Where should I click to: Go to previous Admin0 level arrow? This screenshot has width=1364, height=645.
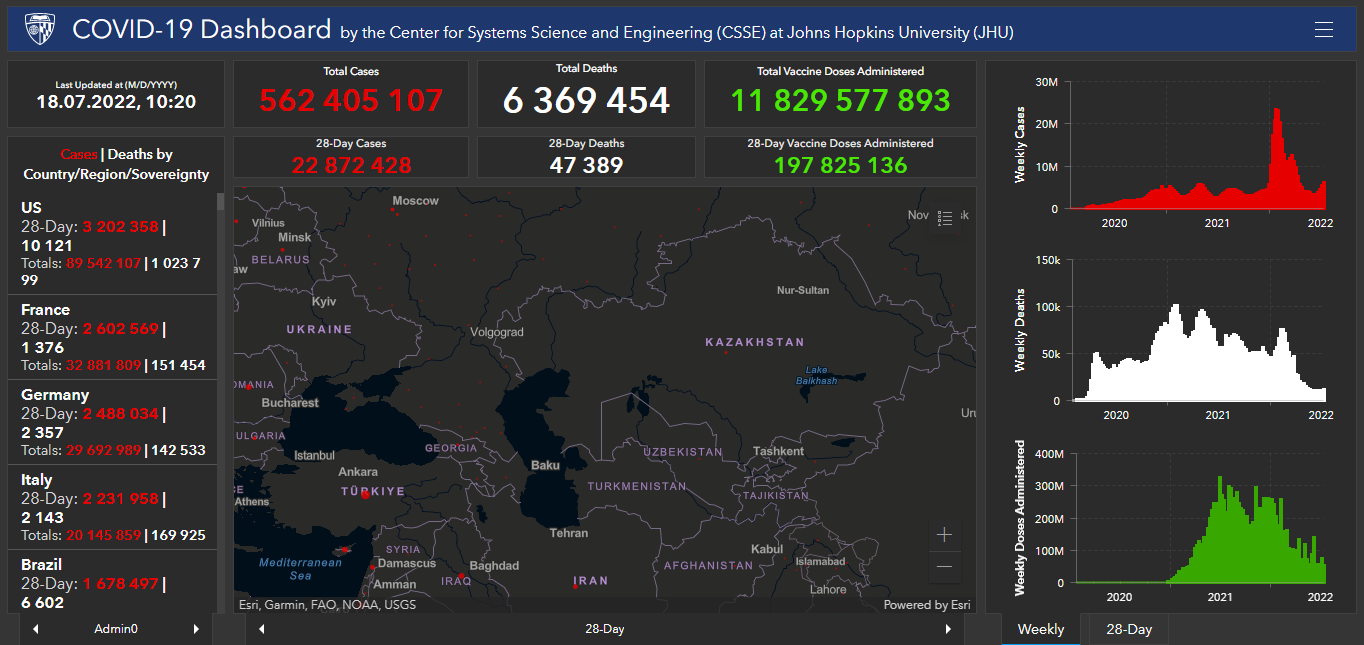coord(36,629)
